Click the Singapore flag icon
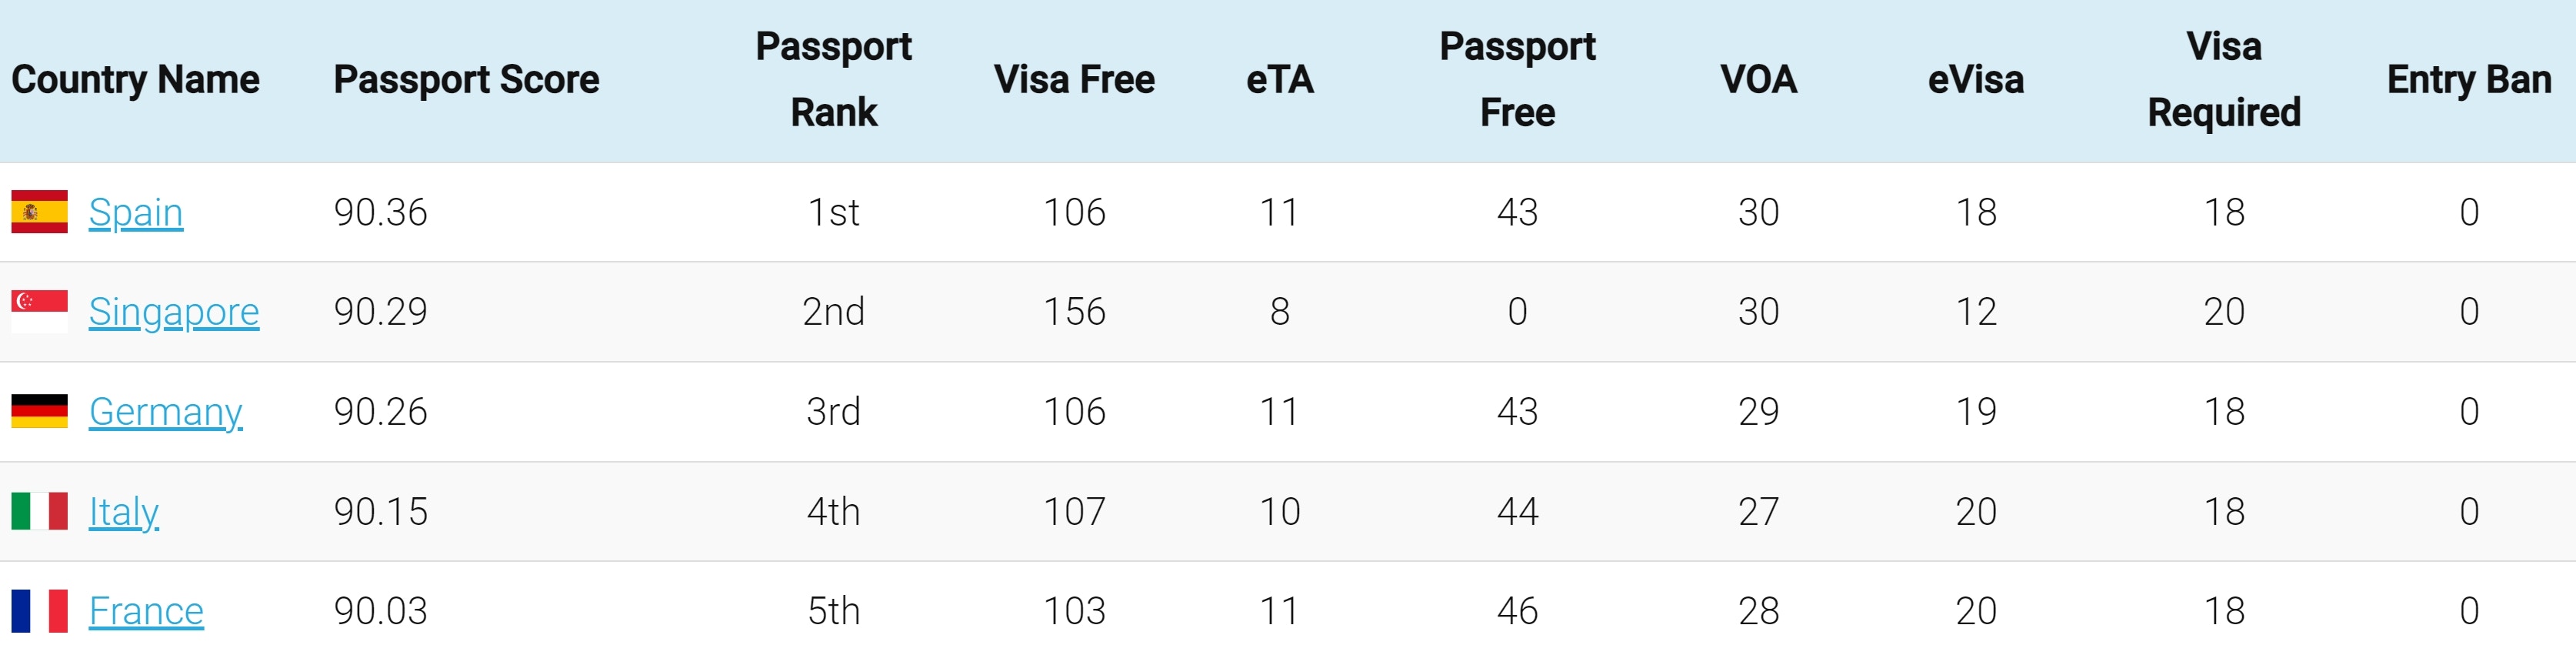Image resolution: width=2576 pixels, height=655 pixels. coord(39,311)
